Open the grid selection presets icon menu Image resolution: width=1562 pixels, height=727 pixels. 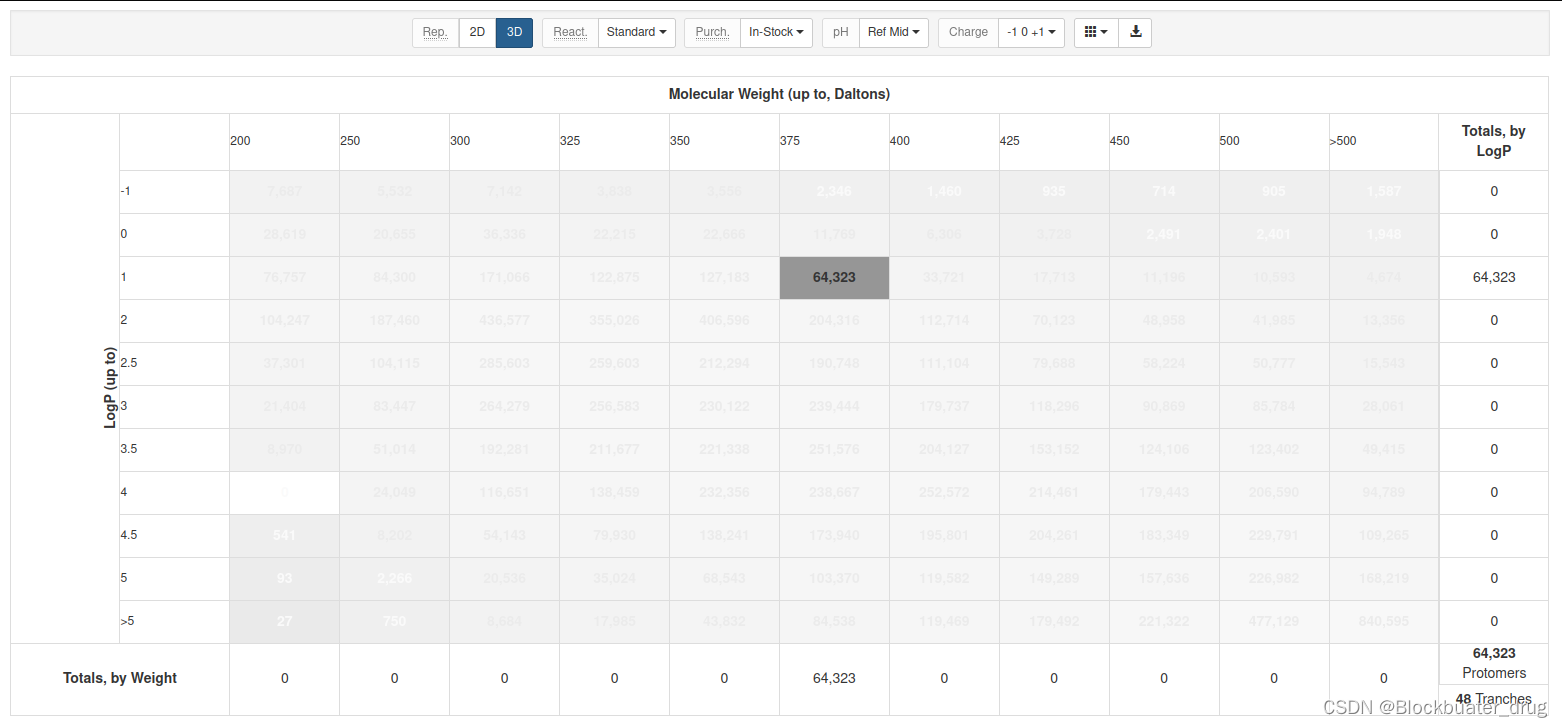pos(1096,32)
